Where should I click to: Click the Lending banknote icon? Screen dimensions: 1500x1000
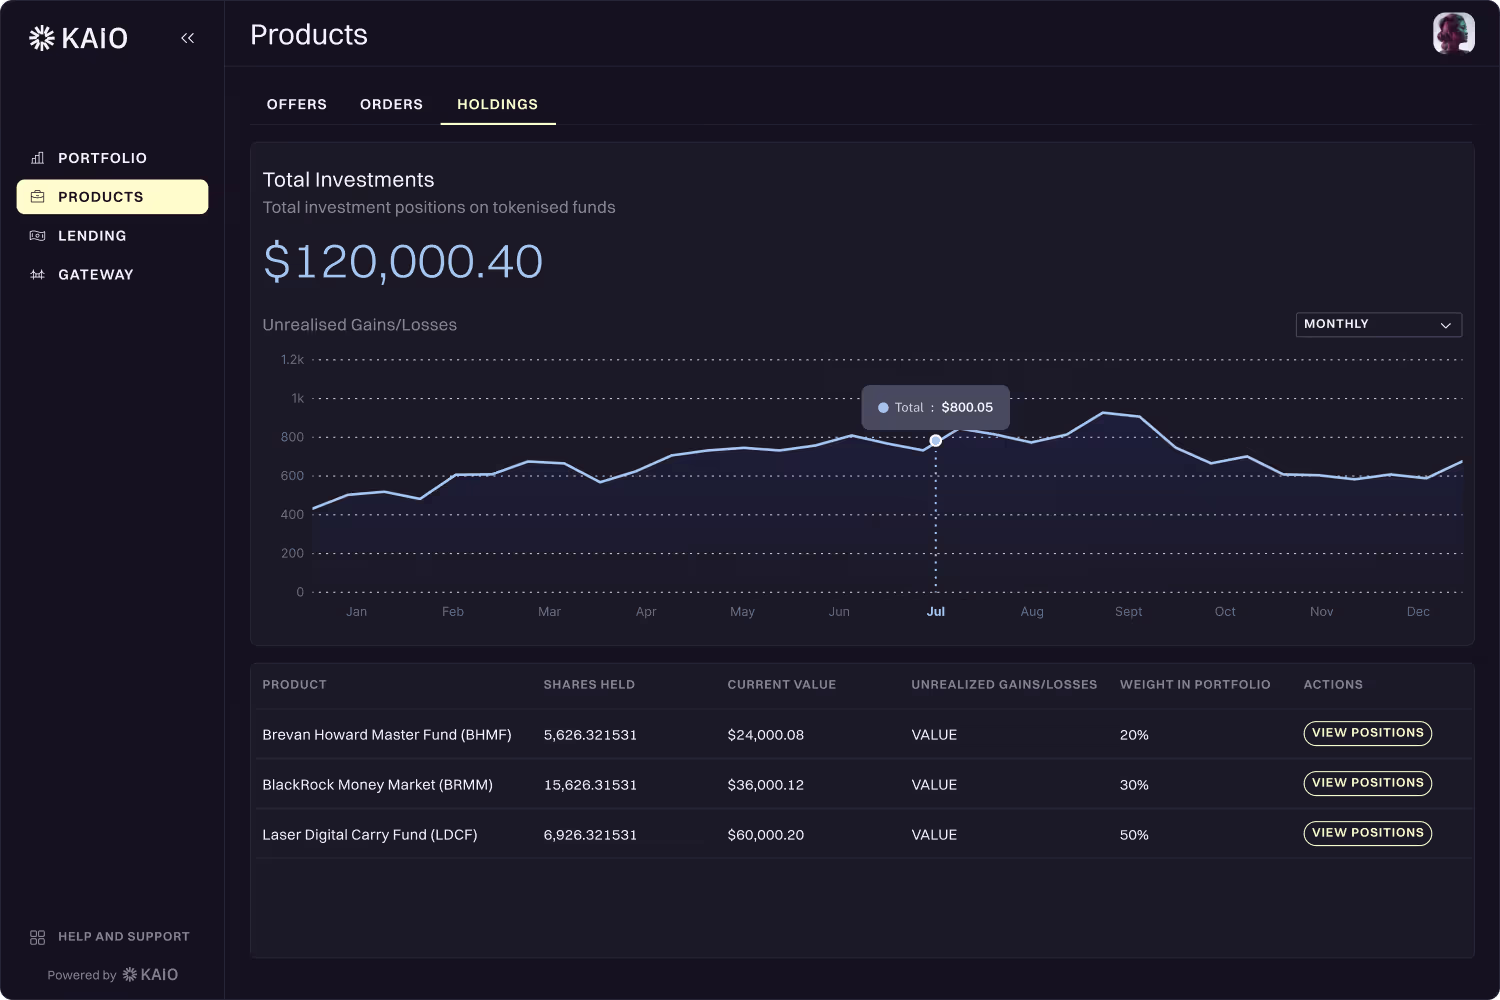(x=38, y=236)
